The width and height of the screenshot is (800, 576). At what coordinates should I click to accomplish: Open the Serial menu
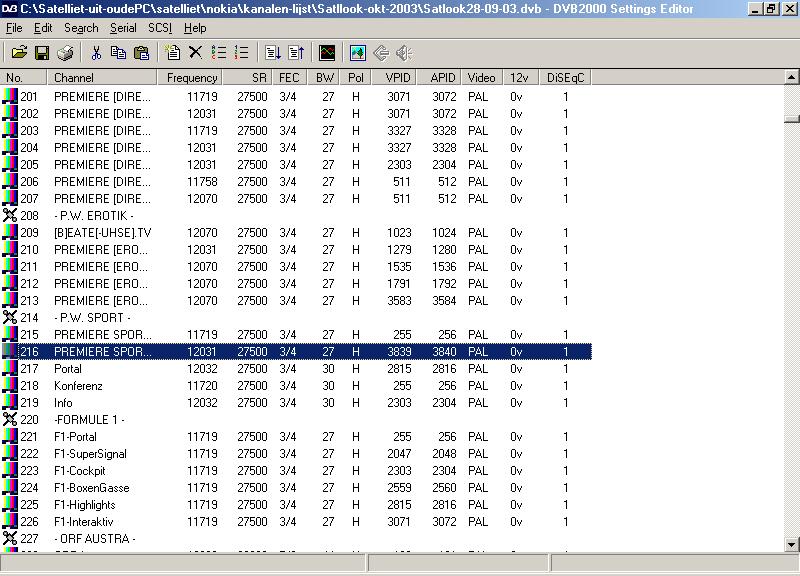point(123,28)
